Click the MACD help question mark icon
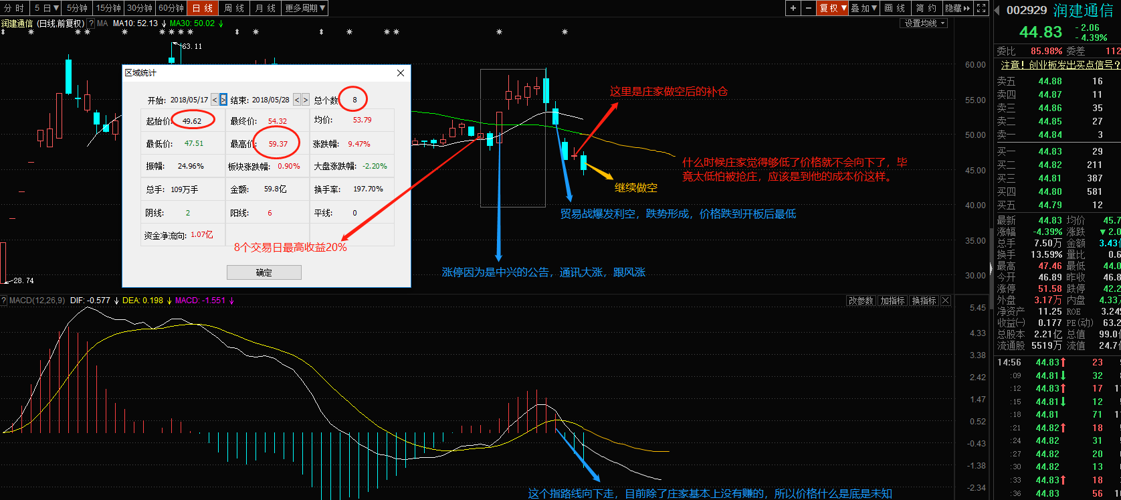This screenshot has height=500, width=1121. [4, 300]
